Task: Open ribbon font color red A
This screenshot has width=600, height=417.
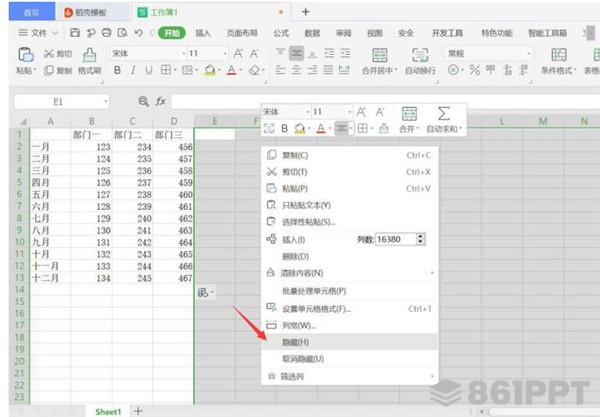Action: point(232,70)
